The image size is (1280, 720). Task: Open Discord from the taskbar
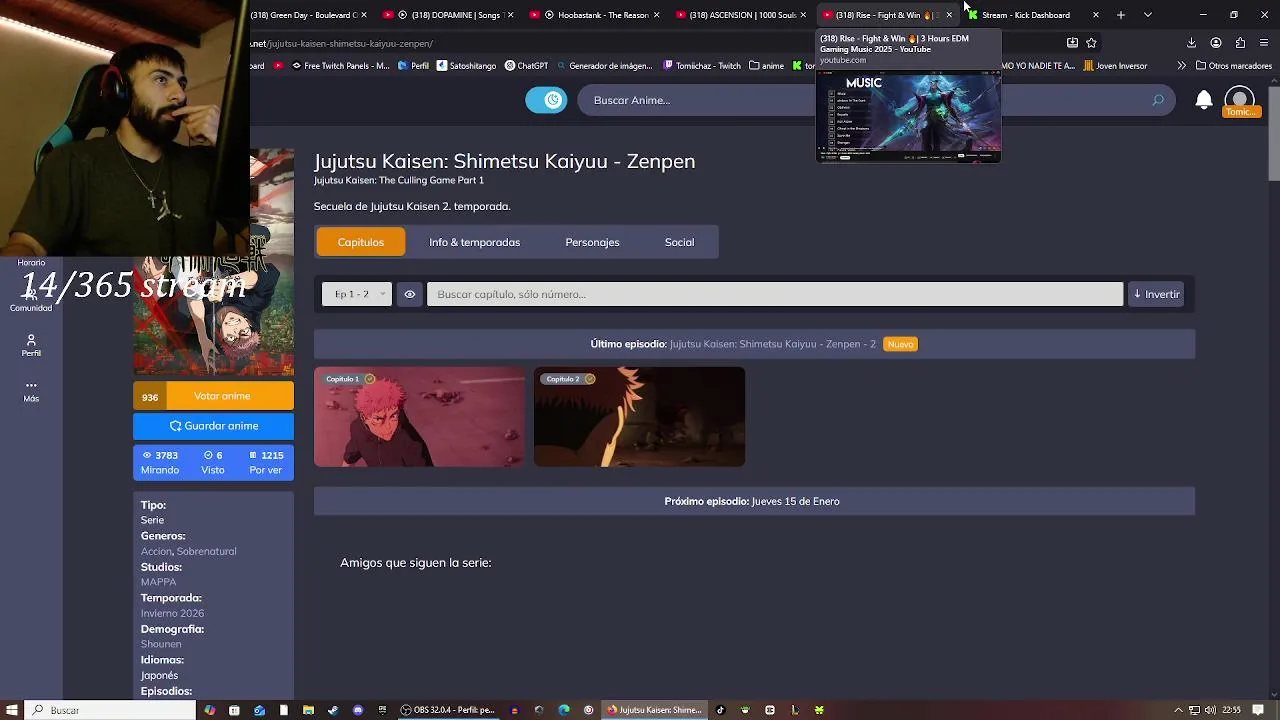pos(358,710)
